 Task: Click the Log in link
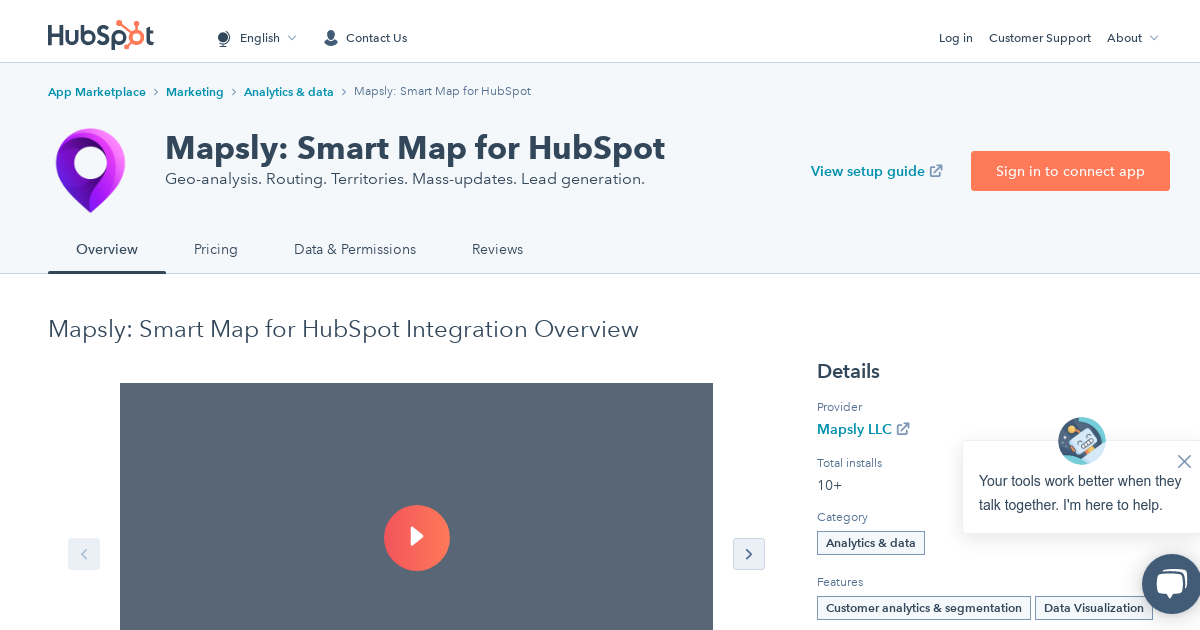955,38
